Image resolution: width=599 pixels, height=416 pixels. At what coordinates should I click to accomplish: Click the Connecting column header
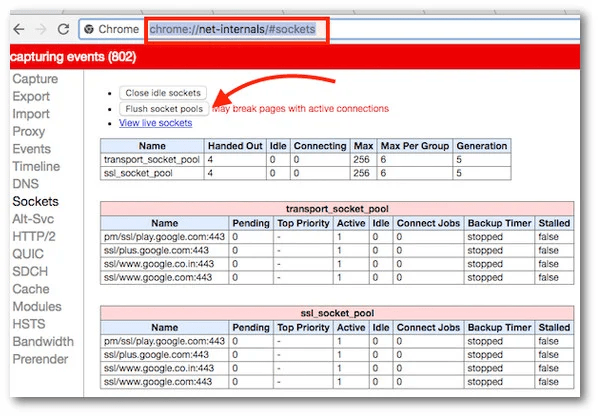(x=320, y=146)
